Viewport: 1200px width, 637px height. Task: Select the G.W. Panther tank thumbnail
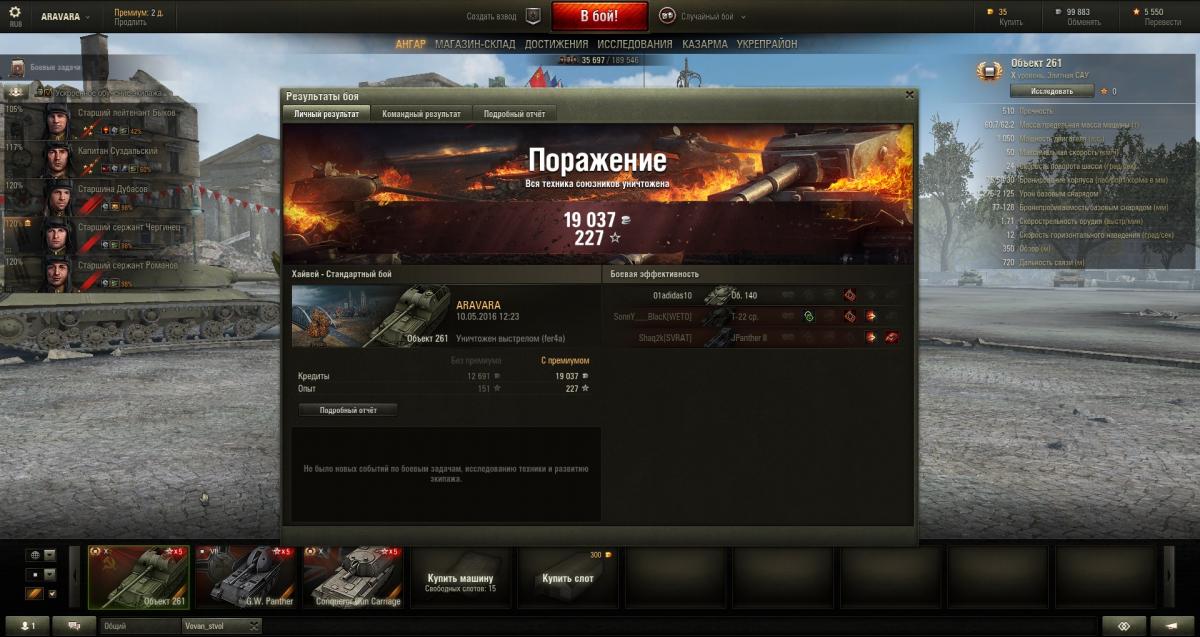click(245, 577)
